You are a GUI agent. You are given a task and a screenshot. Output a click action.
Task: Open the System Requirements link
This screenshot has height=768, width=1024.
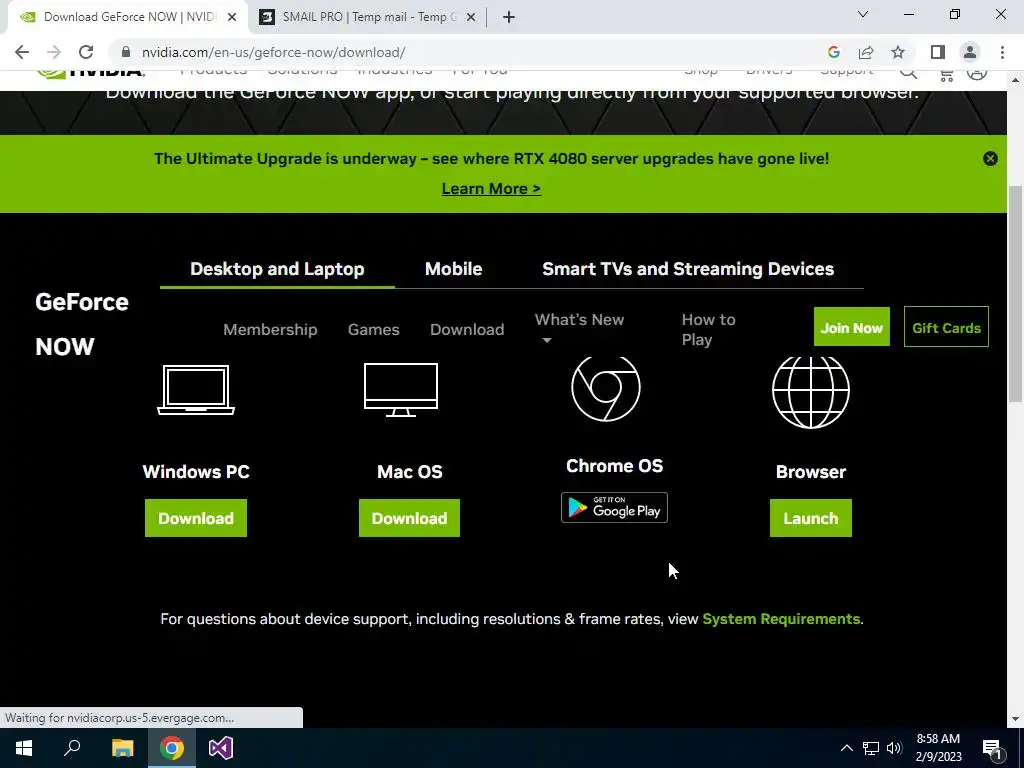[x=781, y=618]
